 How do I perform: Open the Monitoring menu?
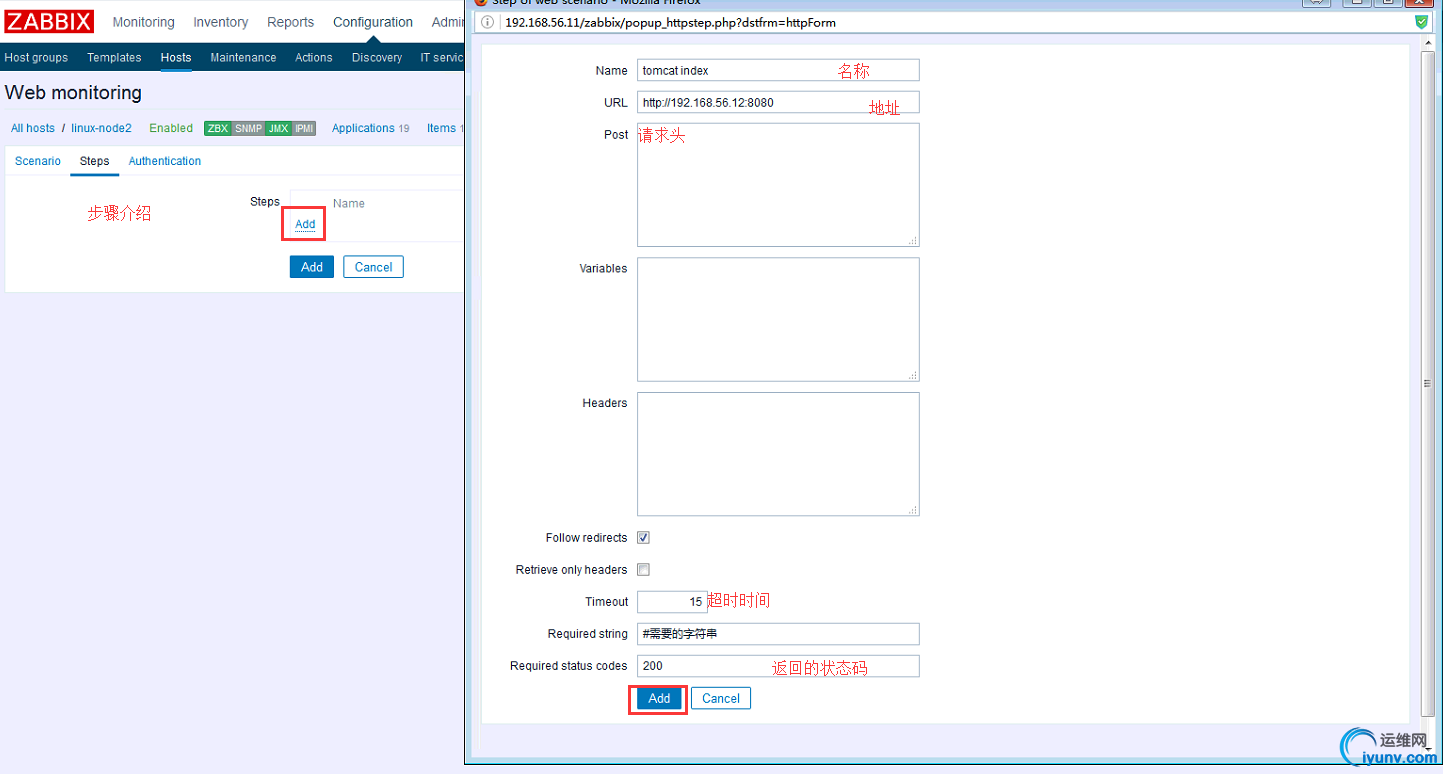click(143, 22)
